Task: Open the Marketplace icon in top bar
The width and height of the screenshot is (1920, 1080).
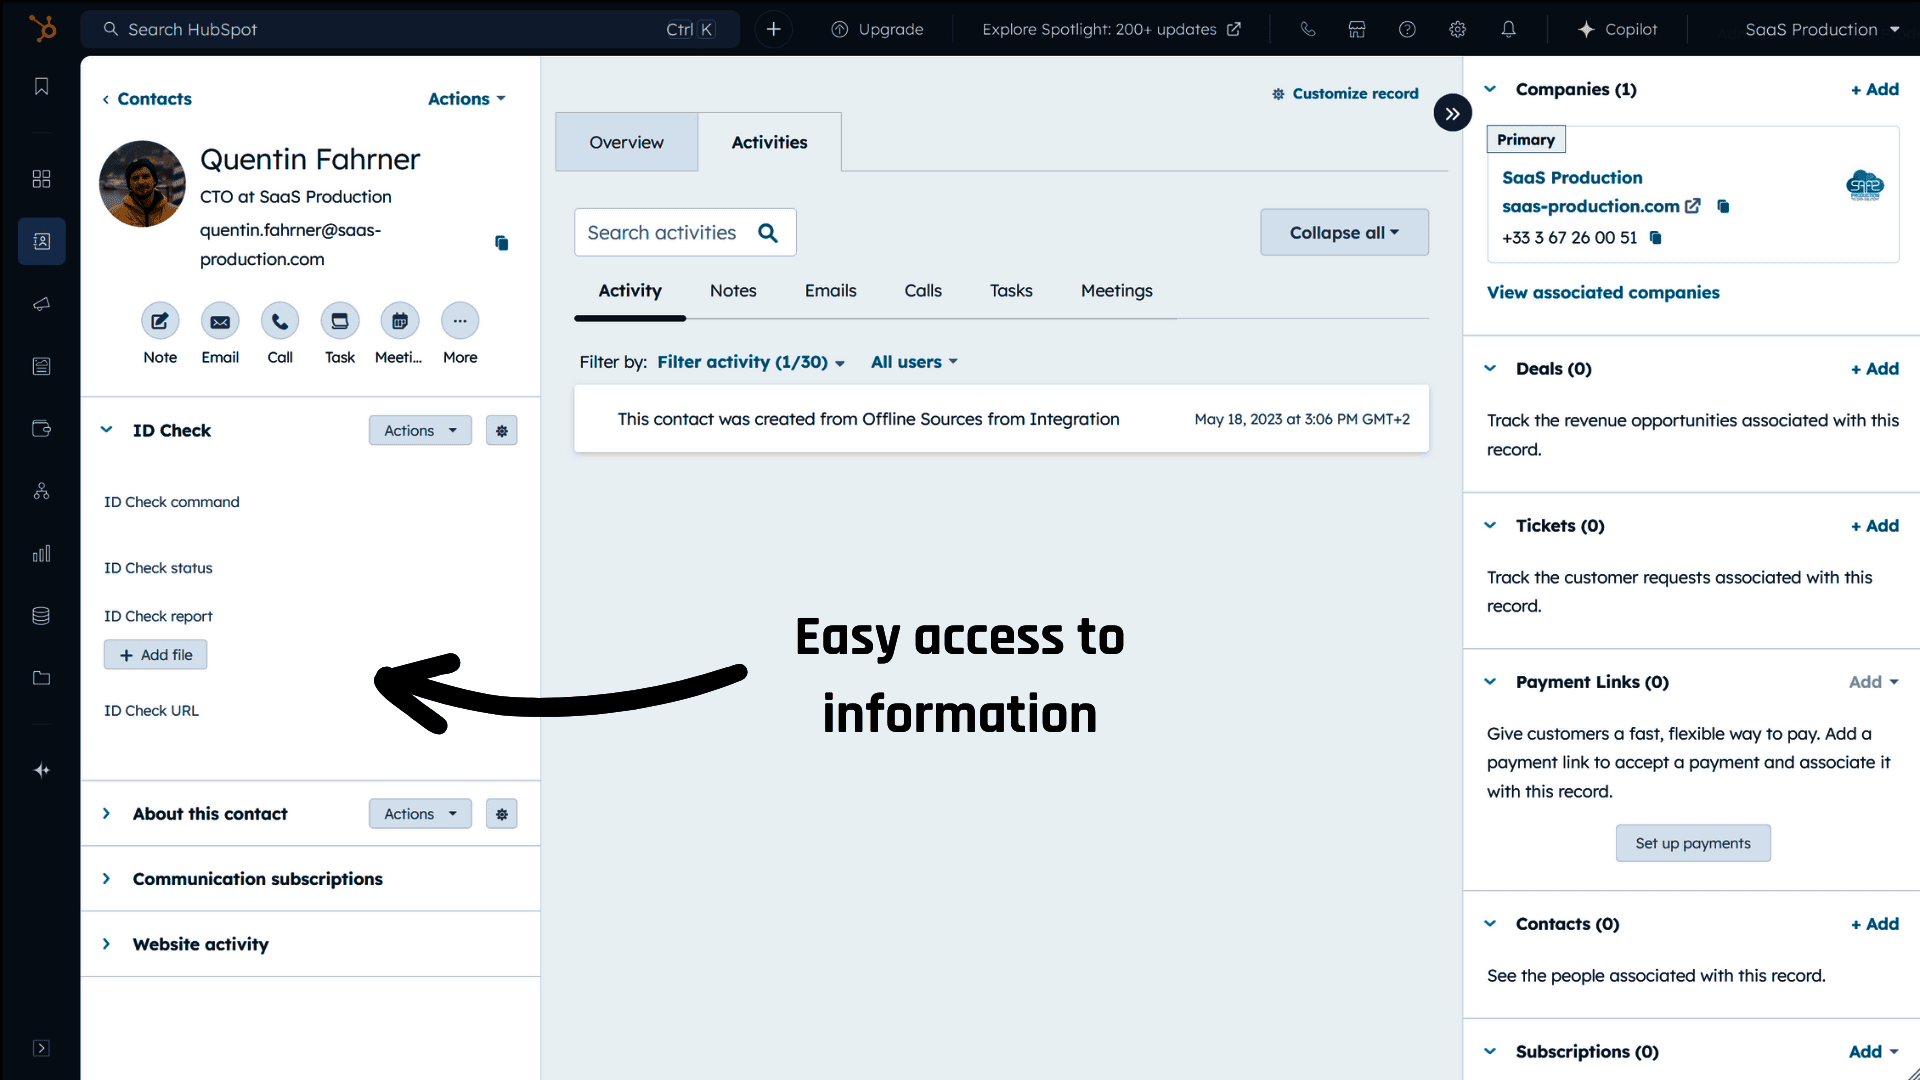Action: [x=1357, y=29]
